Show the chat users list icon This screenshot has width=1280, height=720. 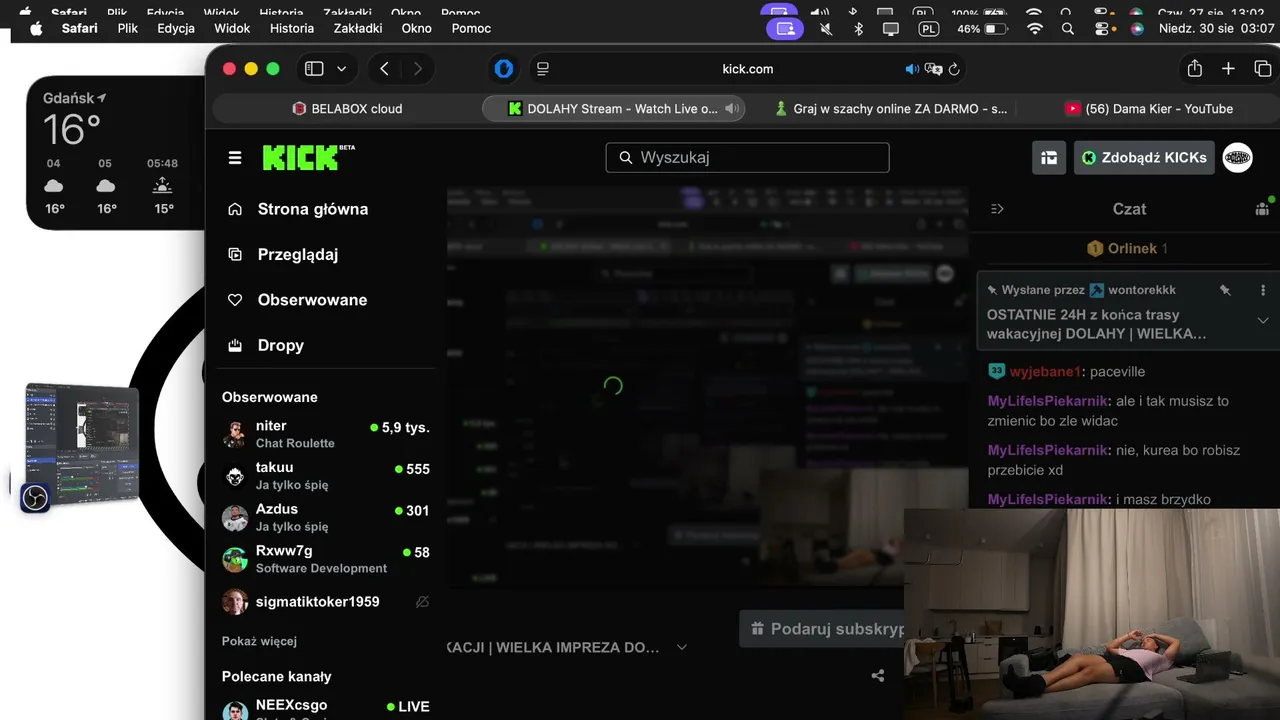[x=1262, y=209]
